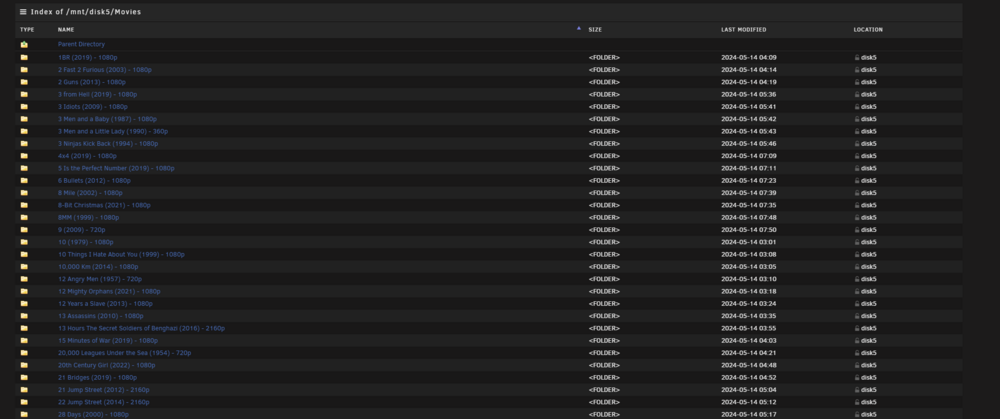Click folder icon for 2 Guns (2013)

point(24,82)
